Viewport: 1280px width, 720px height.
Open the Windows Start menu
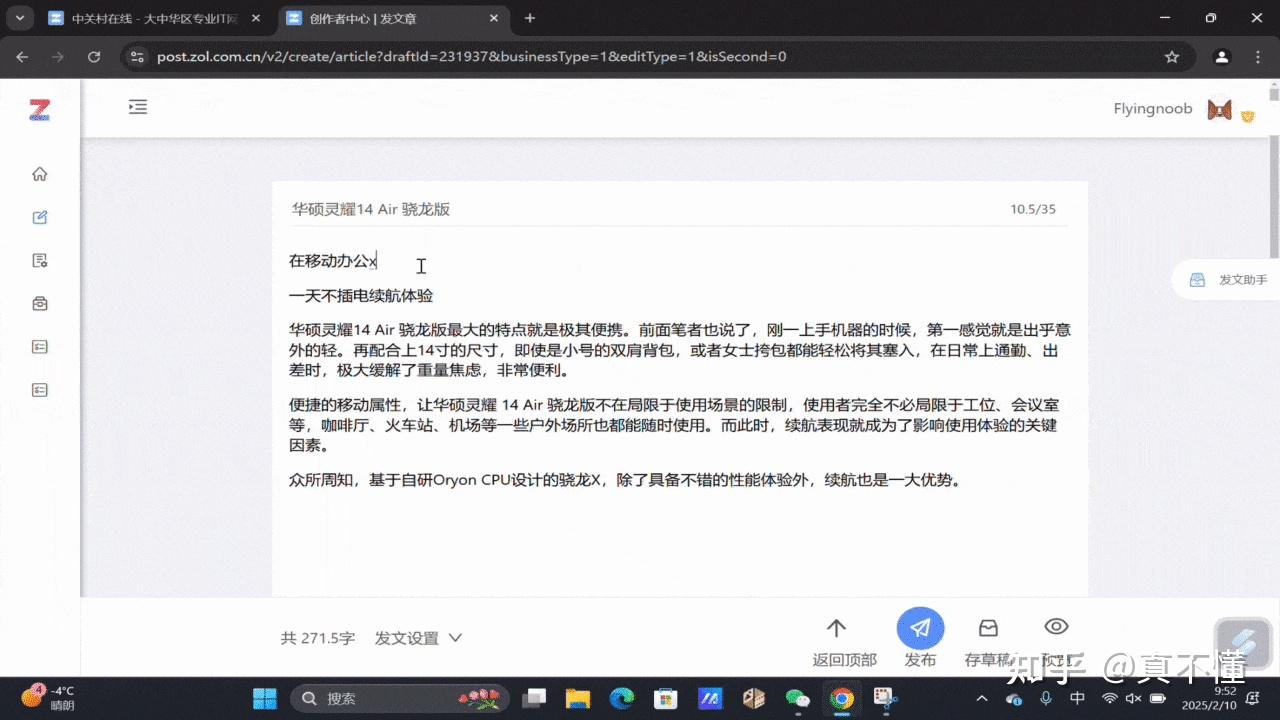(x=265, y=698)
